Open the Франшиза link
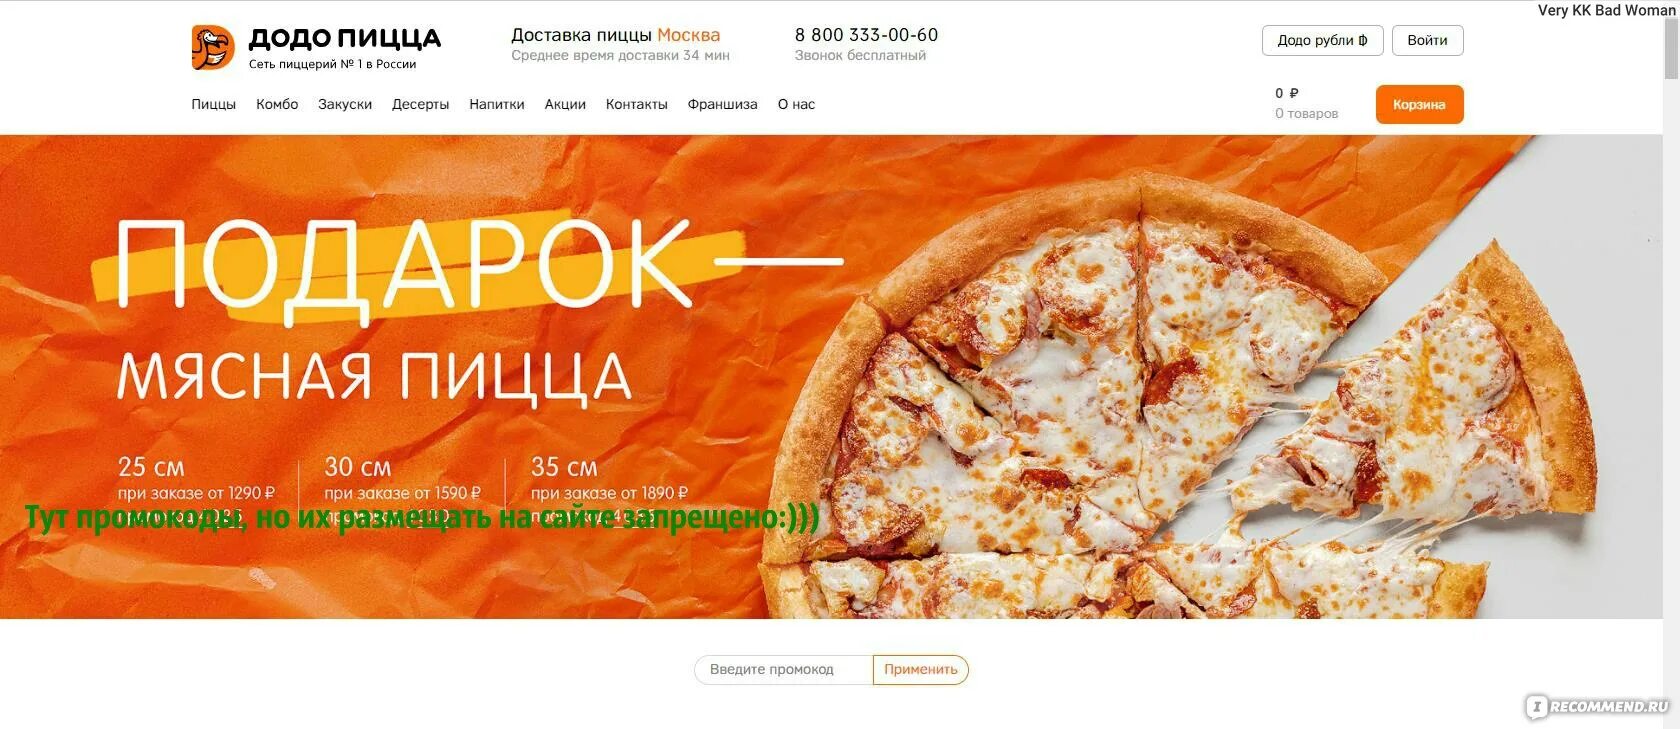 (x=722, y=104)
